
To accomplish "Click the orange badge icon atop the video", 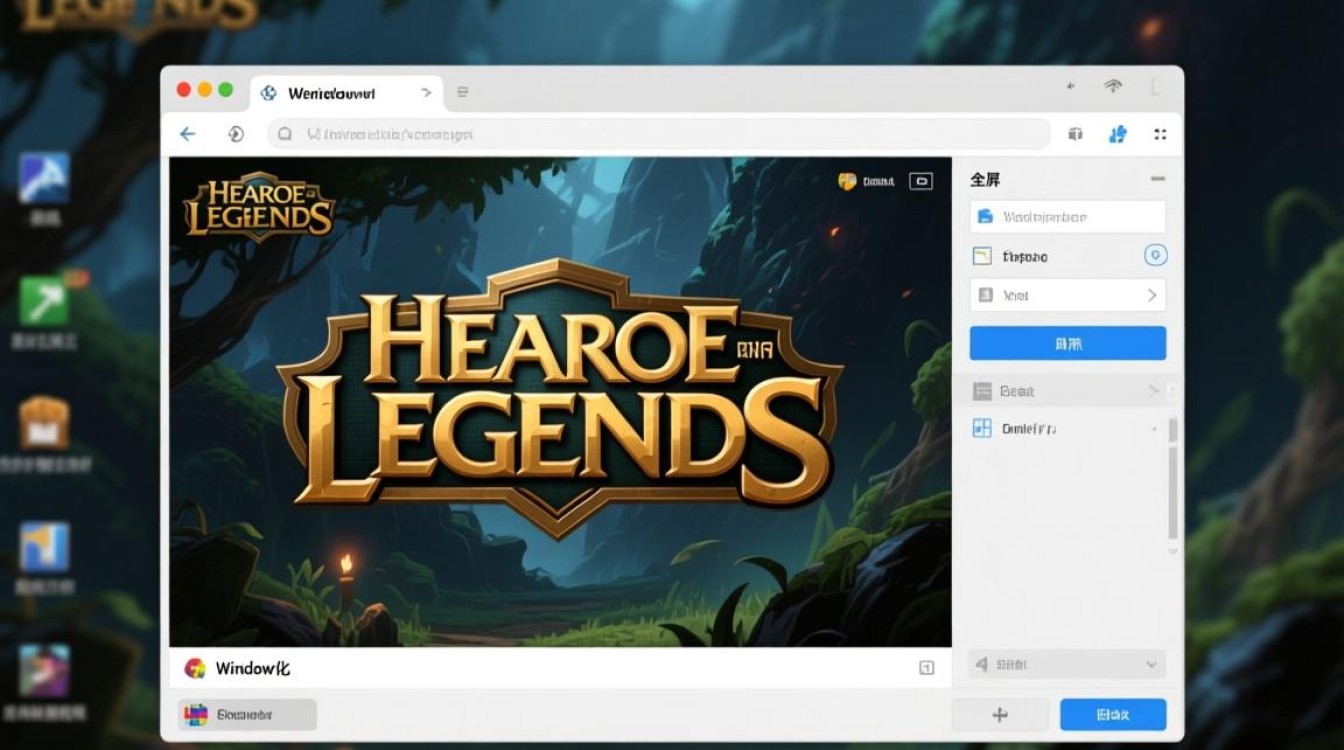I will (847, 181).
